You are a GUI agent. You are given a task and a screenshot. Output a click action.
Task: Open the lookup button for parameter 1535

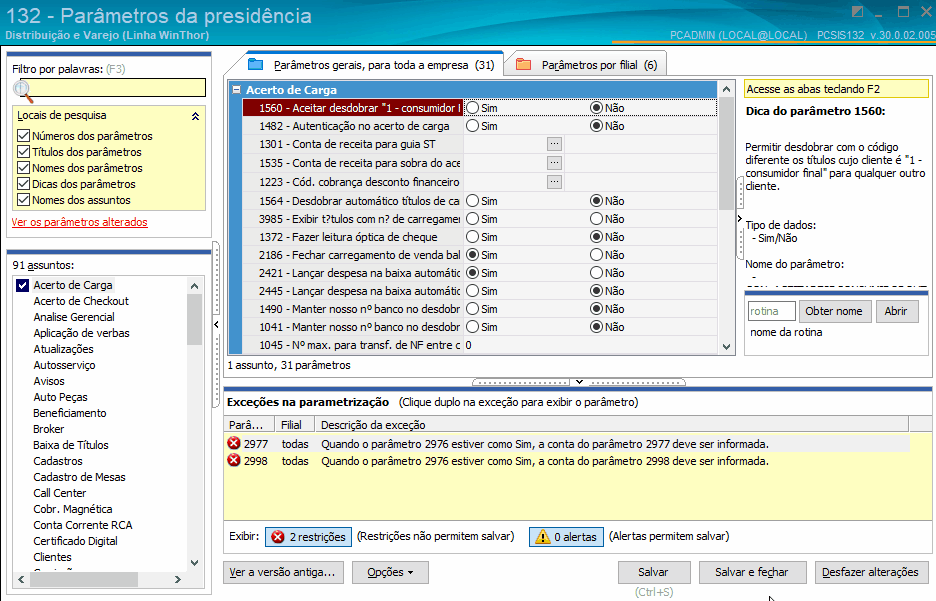(555, 162)
